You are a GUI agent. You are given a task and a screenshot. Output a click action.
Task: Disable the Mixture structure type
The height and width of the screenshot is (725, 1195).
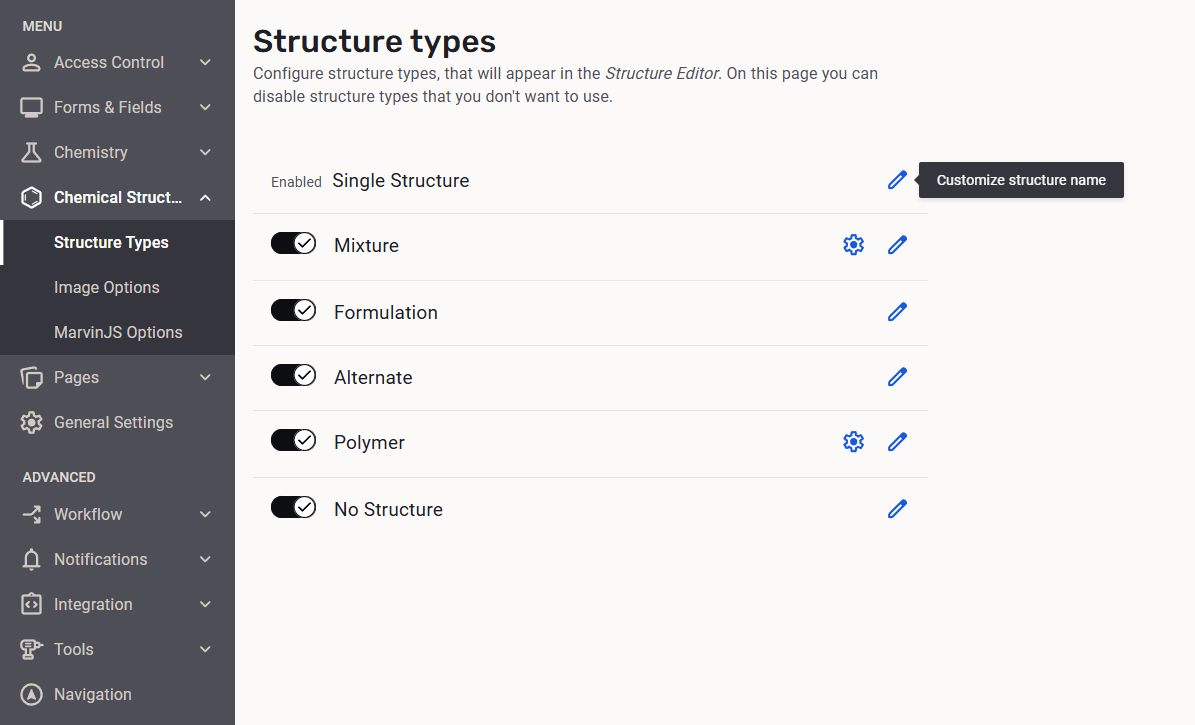[x=293, y=242]
